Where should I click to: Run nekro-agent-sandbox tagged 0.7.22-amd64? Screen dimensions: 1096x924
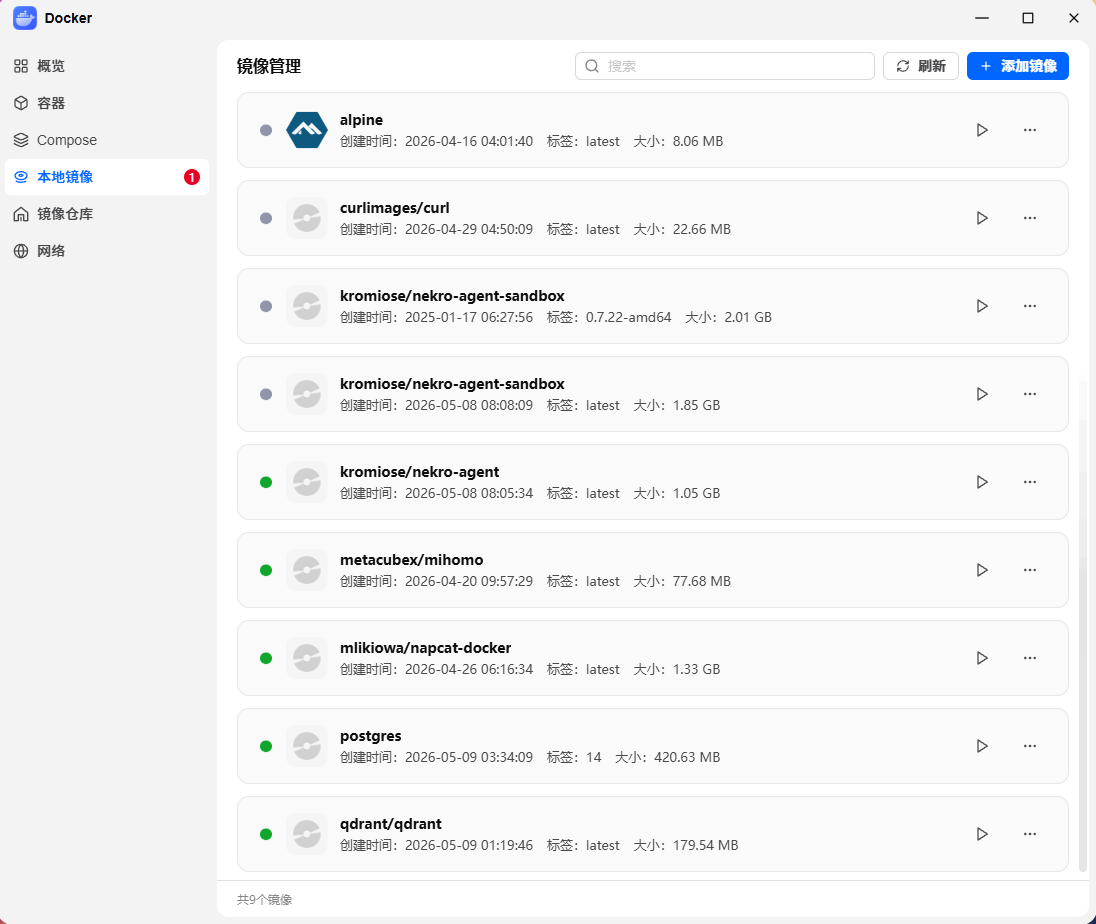pyautogui.click(x=982, y=306)
